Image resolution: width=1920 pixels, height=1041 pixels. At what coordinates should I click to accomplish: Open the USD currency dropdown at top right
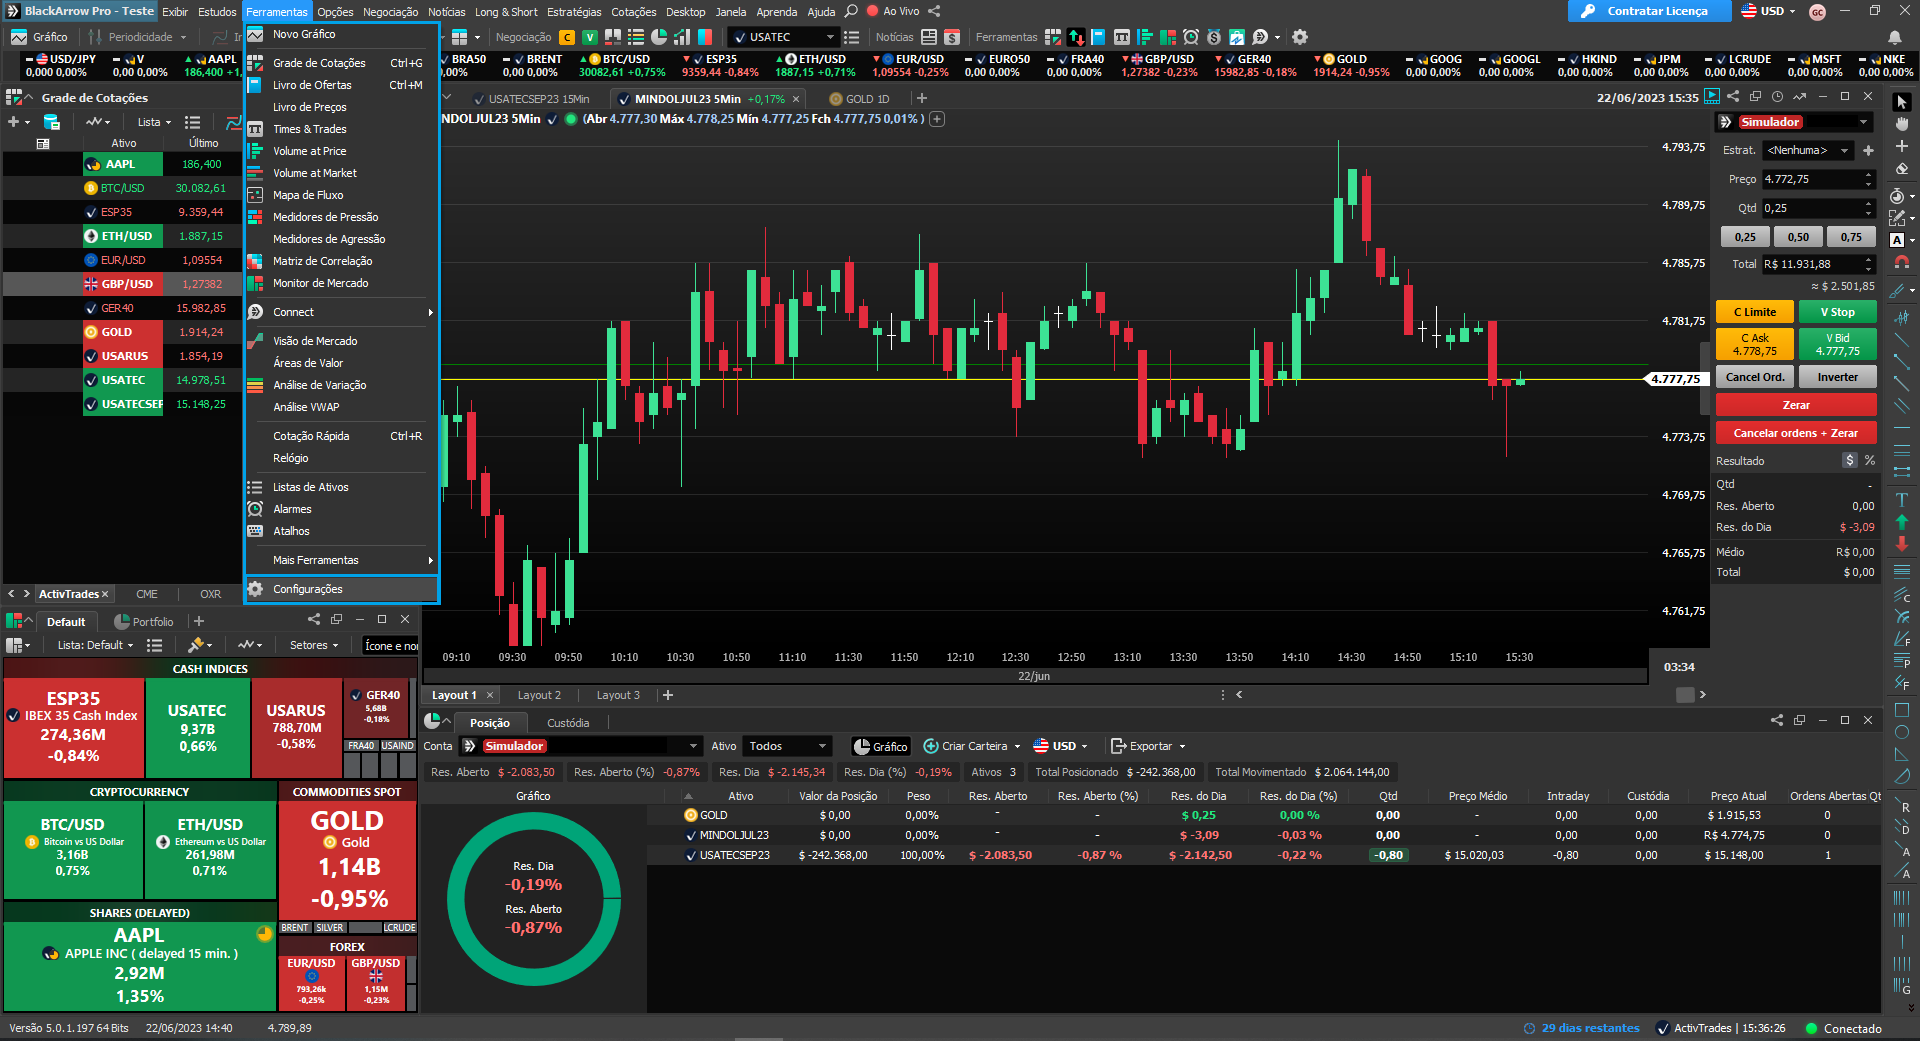(1769, 11)
